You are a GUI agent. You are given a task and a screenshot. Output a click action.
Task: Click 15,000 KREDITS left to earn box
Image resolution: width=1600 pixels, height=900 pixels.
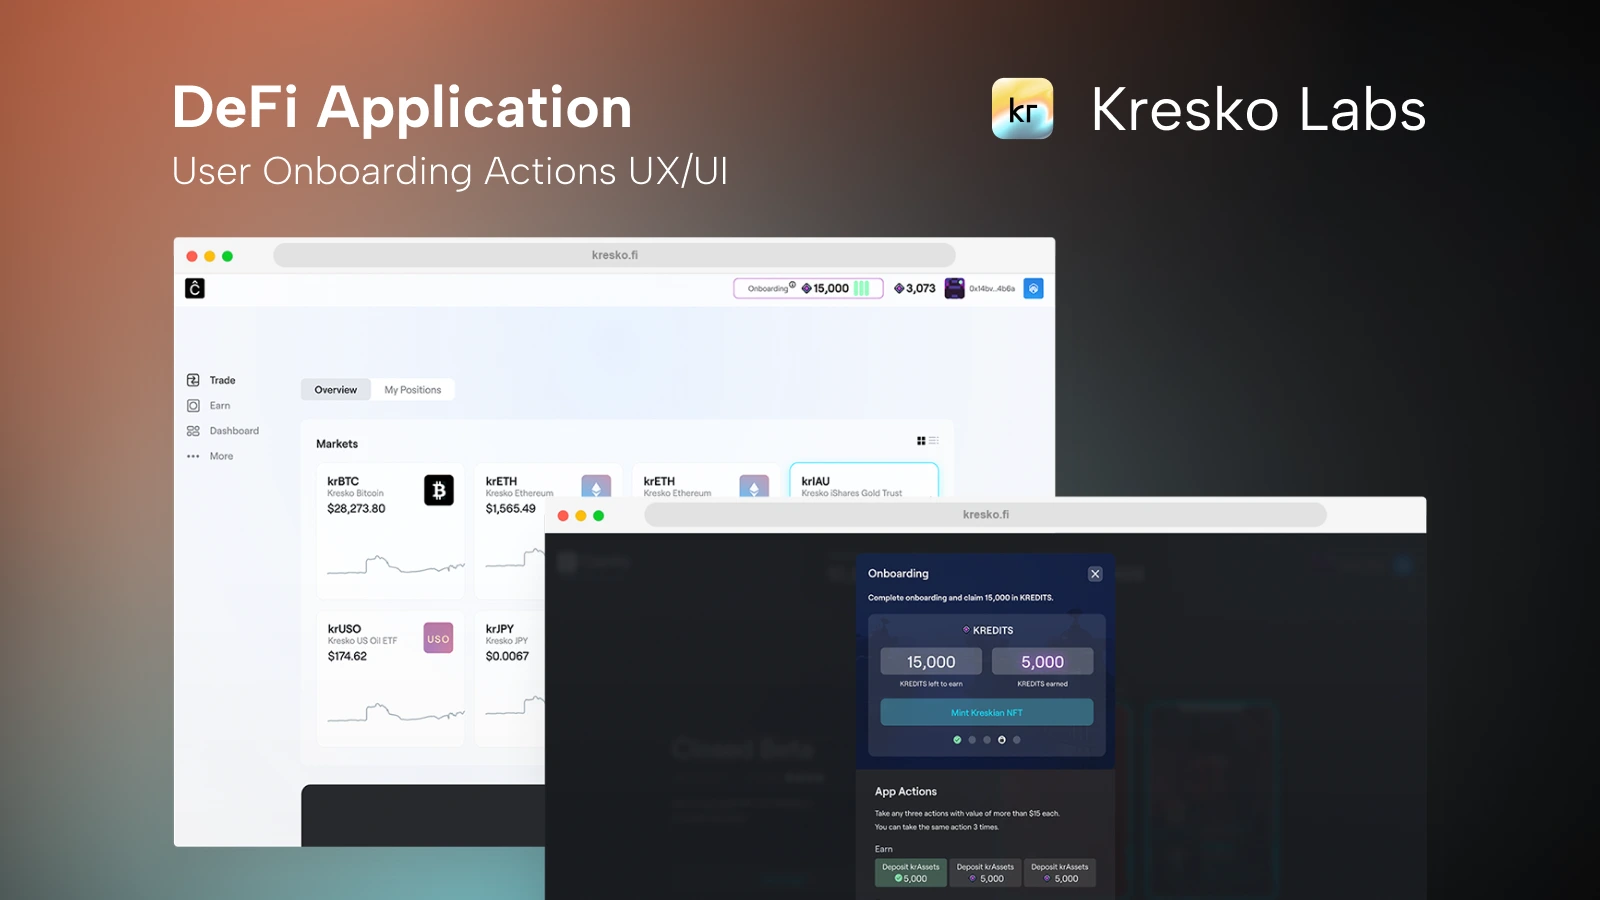coord(931,662)
